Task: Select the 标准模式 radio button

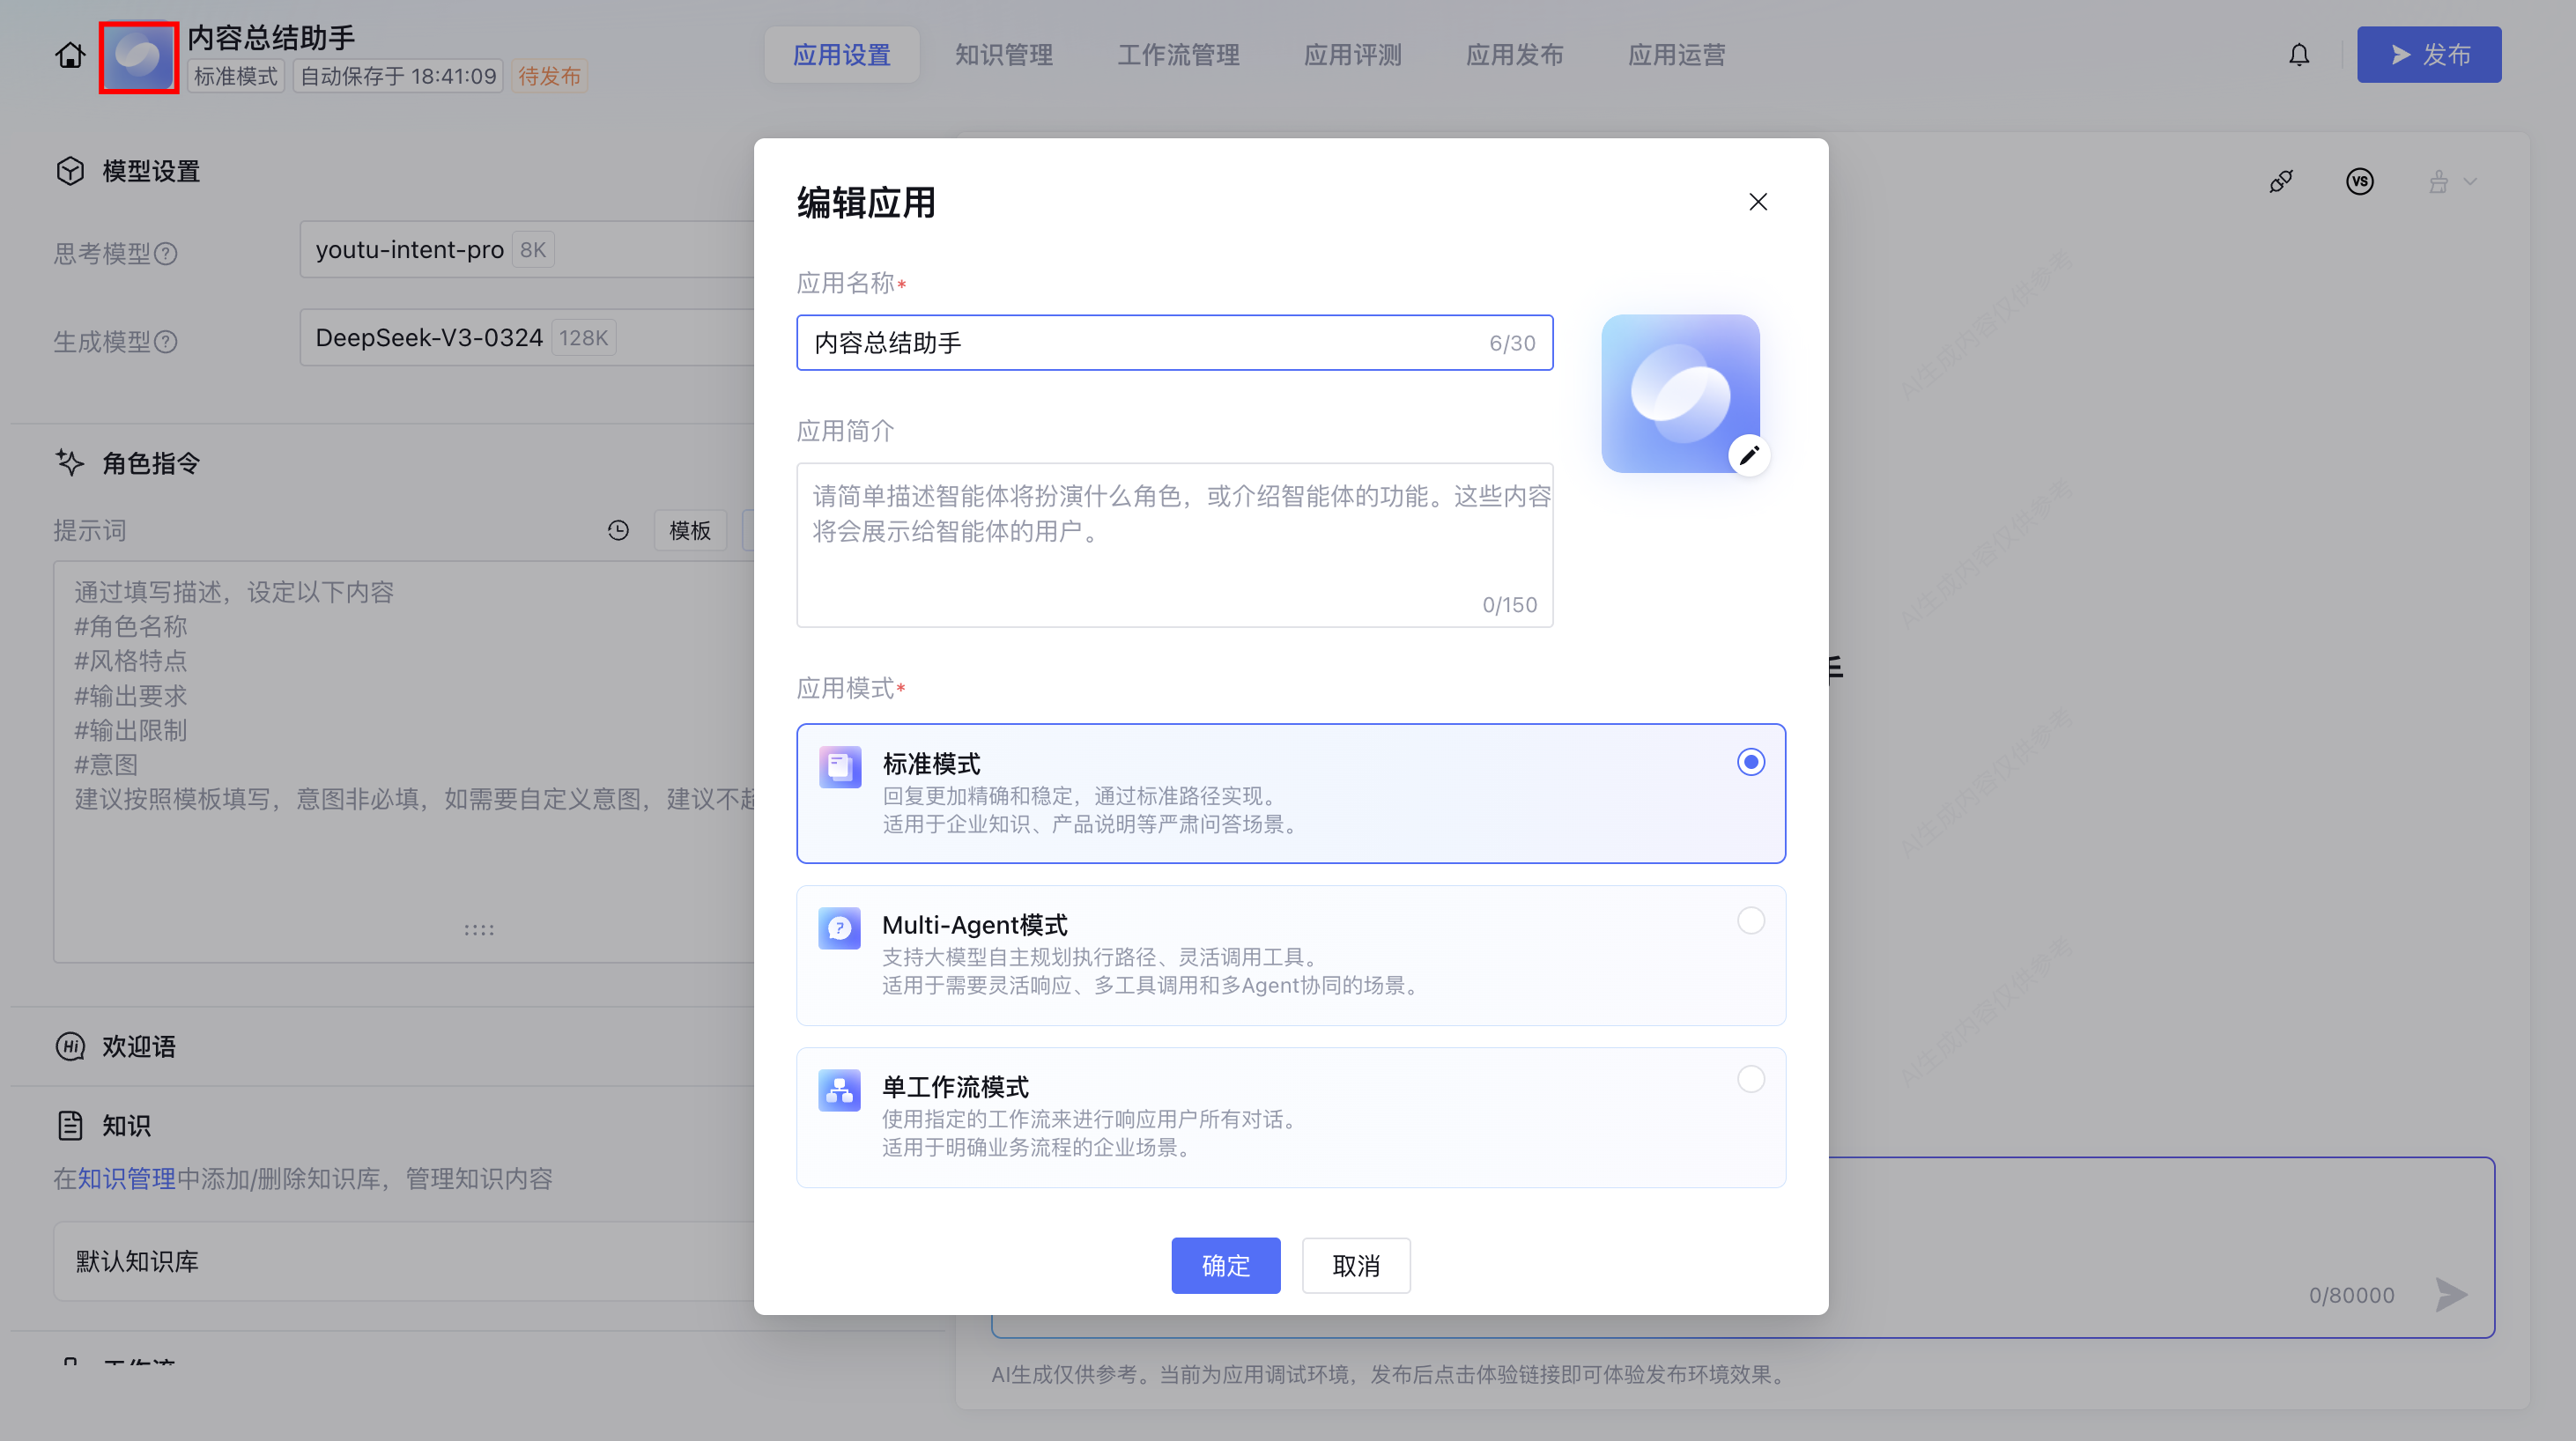Action: coord(1750,762)
